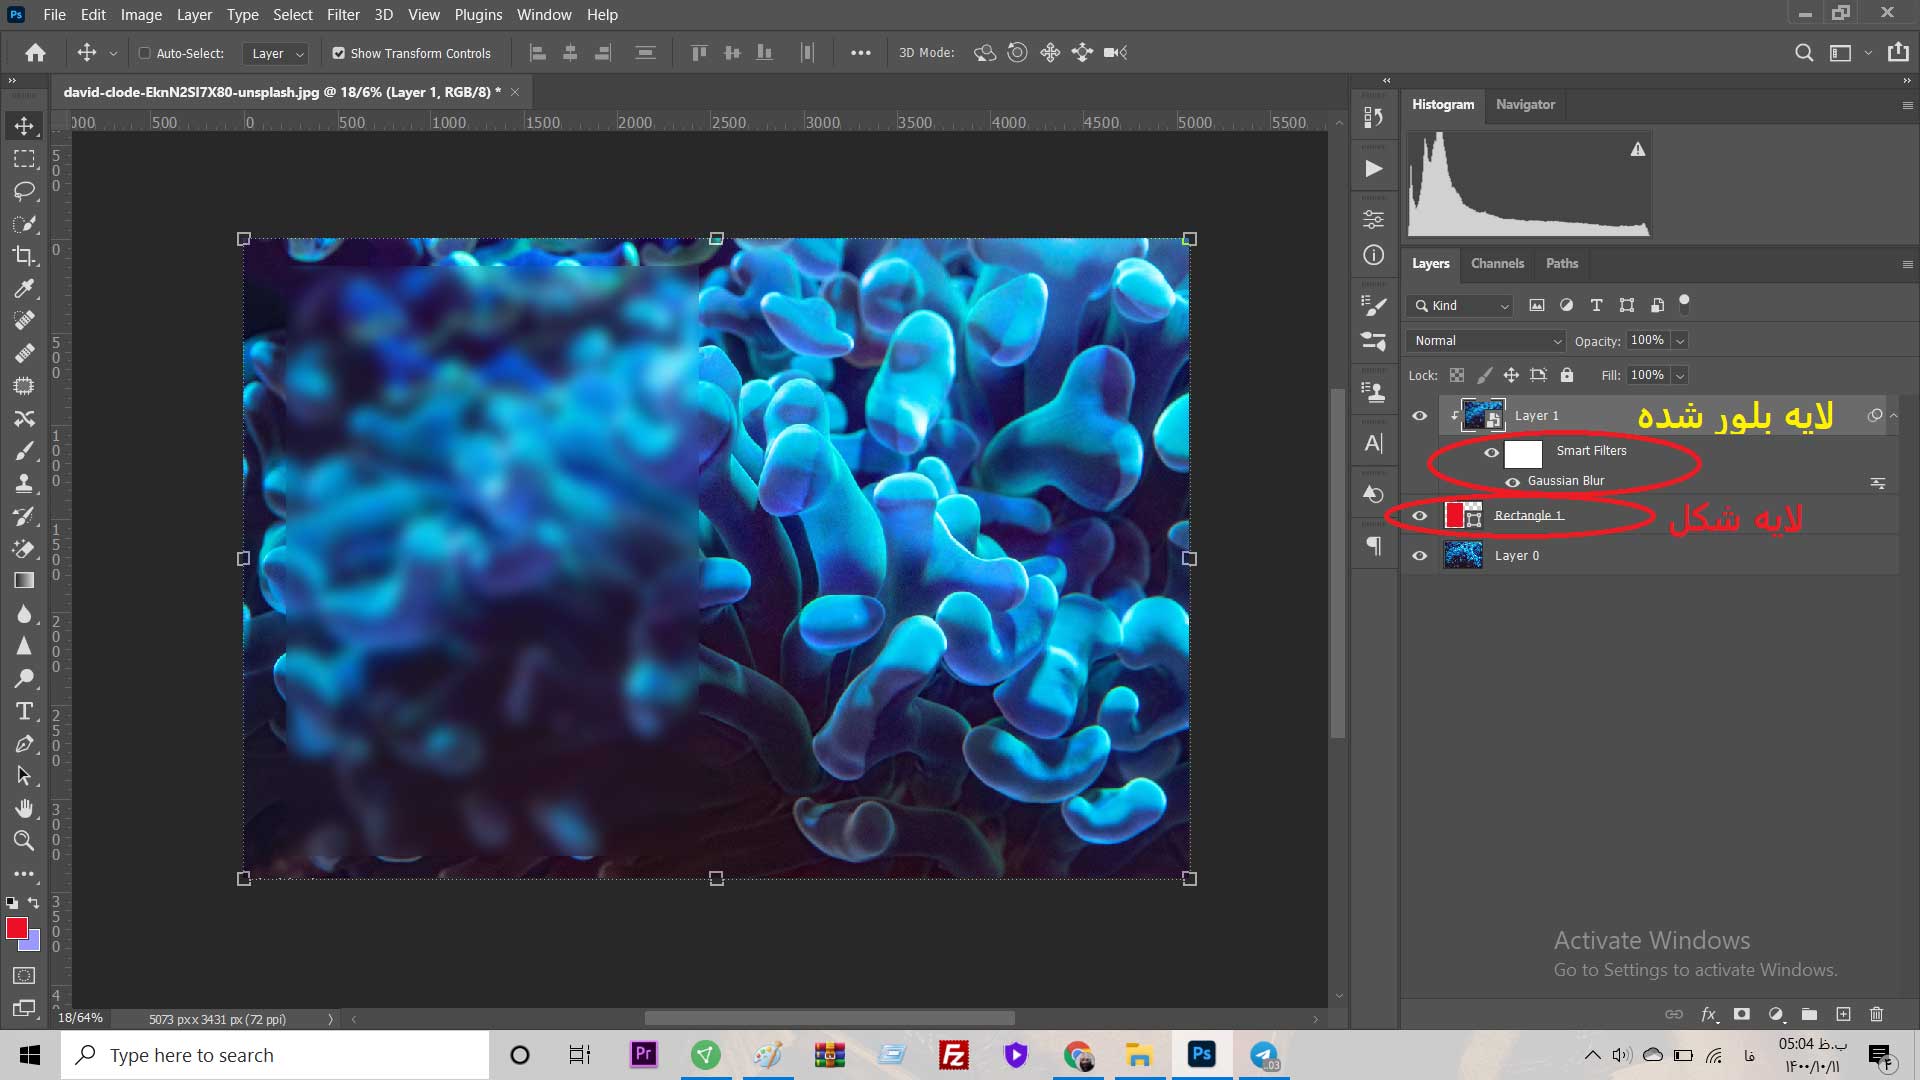
Task: Click align top edges icon
Action: tap(699, 53)
